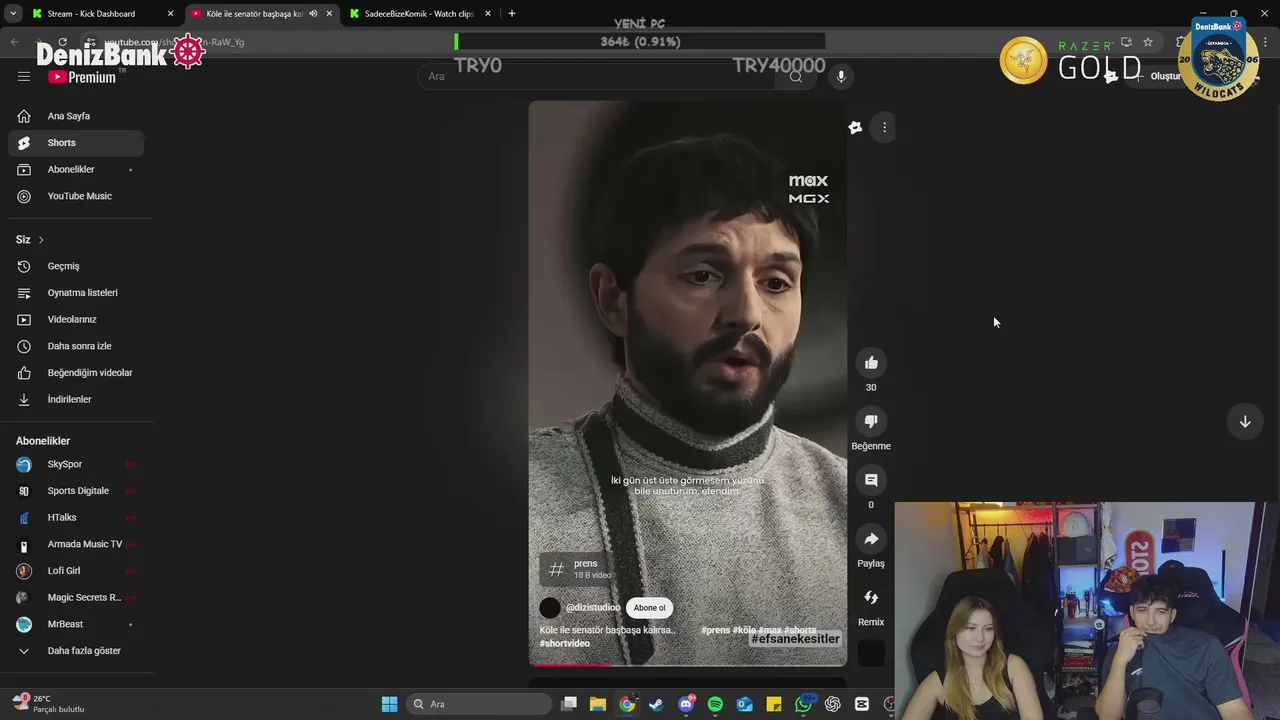This screenshot has width=1280, height=720.
Task: Launch Steam from taskbar
Action: coord(656,704)
